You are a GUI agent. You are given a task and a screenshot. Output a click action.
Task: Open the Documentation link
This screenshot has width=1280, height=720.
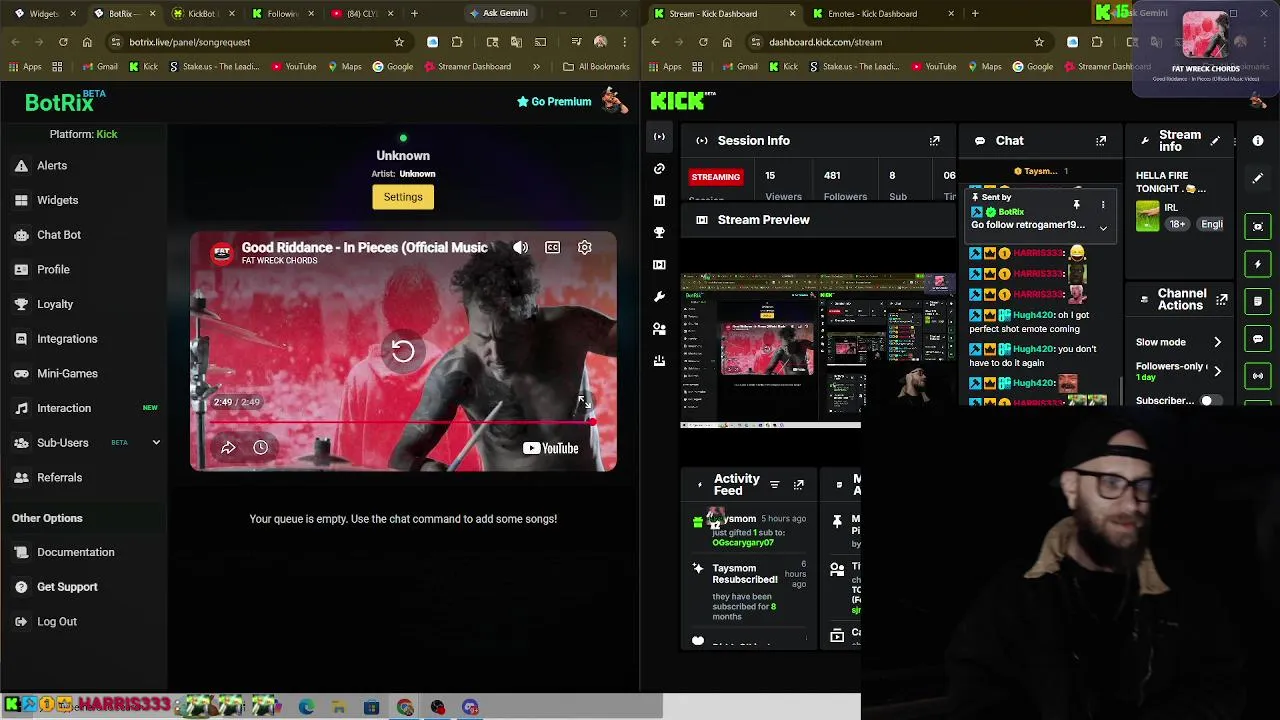tap(75, 552)
